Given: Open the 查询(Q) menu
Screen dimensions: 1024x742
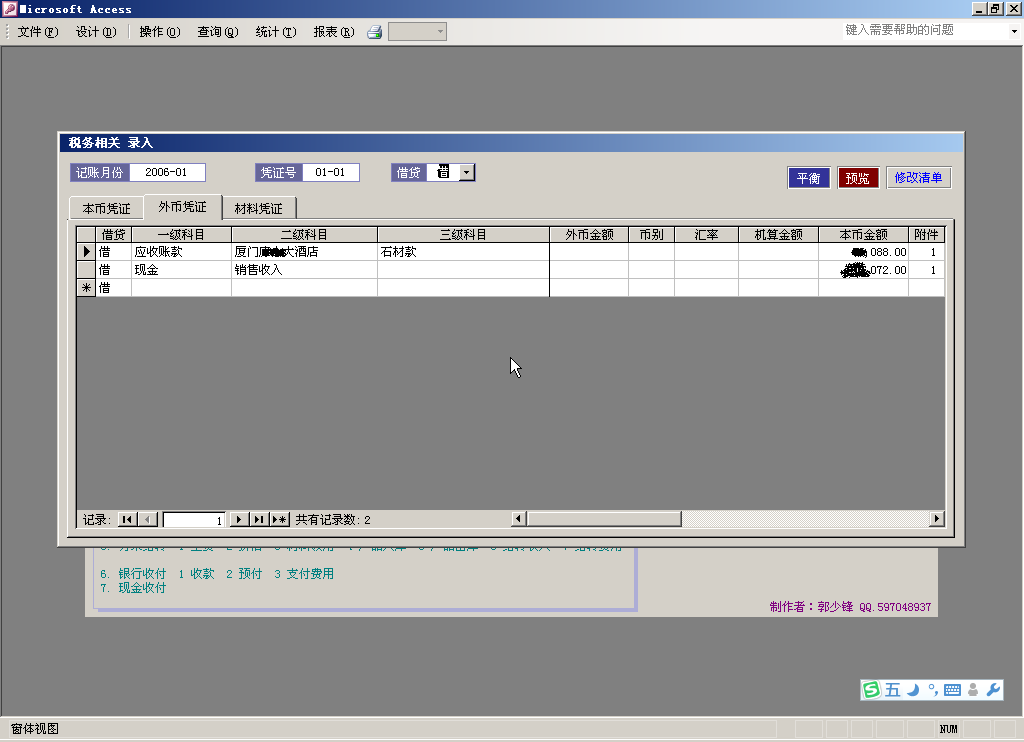Looking at the screenshot, I should tap(217, 32).
